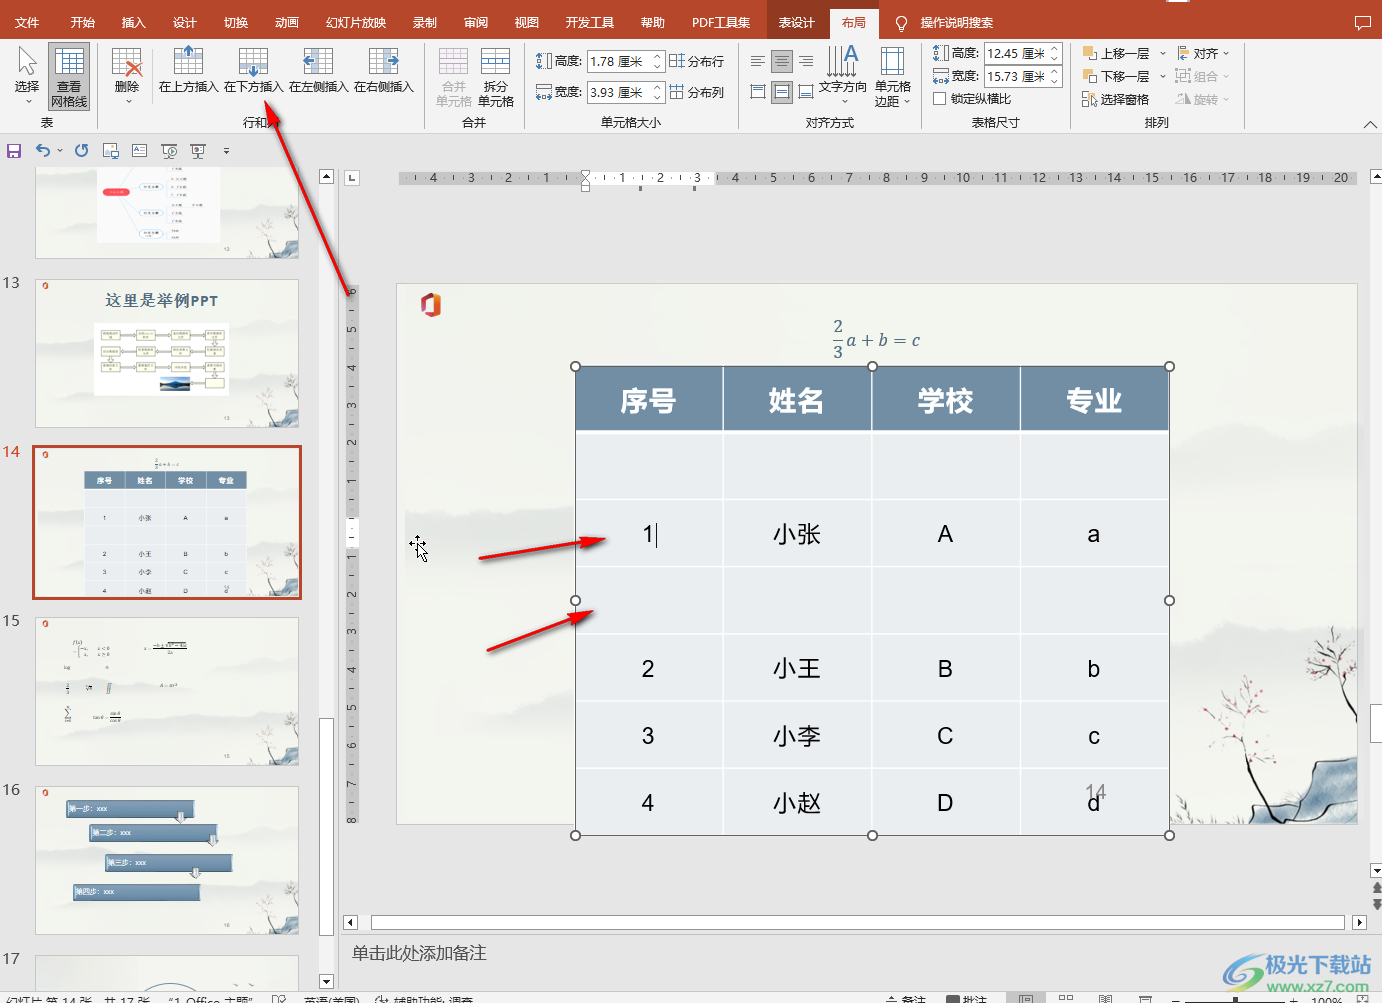Open Selection Pane
1382x1003 pixels.
point(1116,99)
